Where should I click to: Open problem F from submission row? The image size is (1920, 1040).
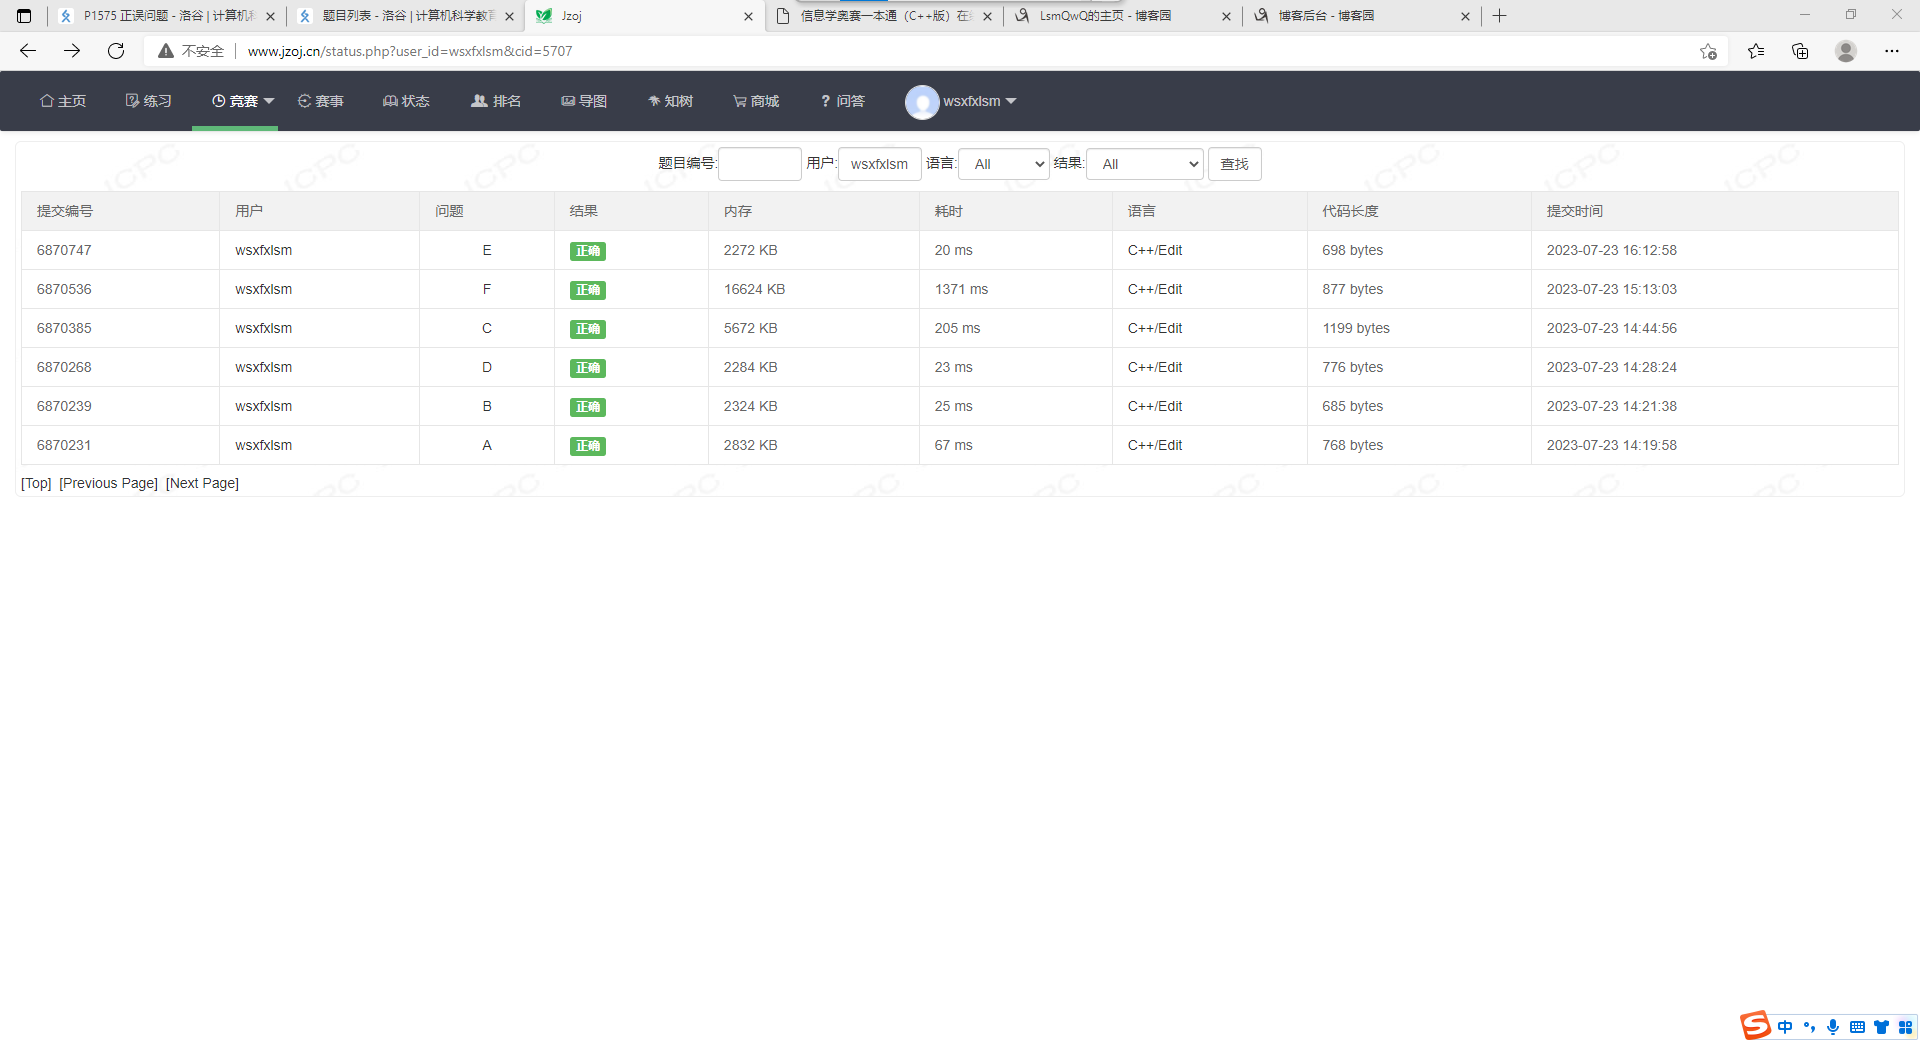coord(487,289)
